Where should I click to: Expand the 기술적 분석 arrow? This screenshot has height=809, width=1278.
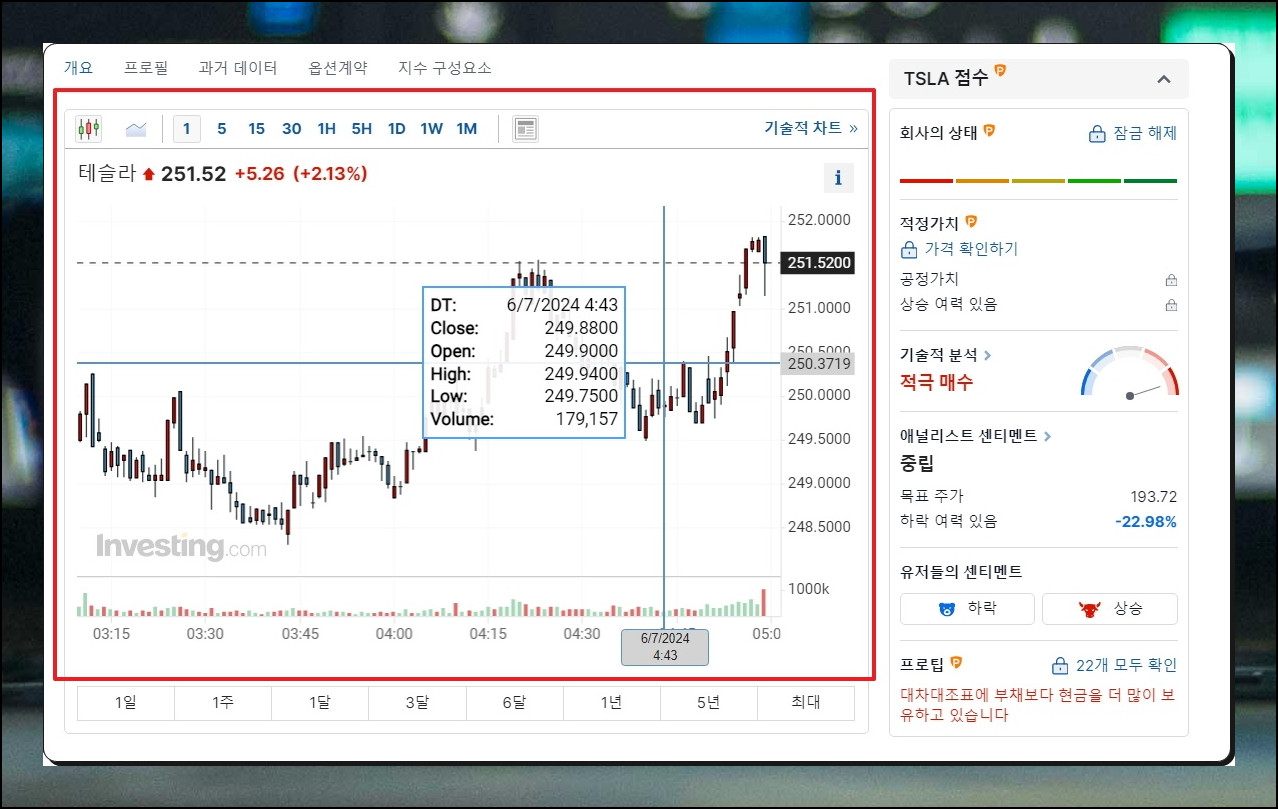pos(988,355)
